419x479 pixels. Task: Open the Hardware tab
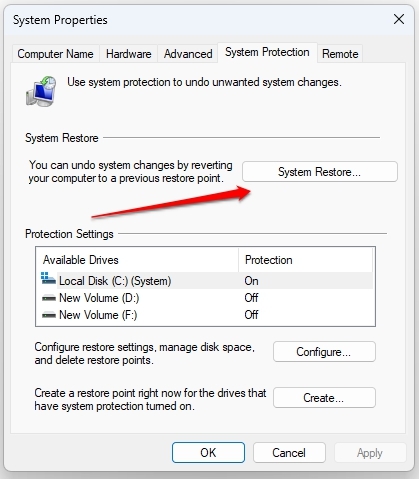129,54
